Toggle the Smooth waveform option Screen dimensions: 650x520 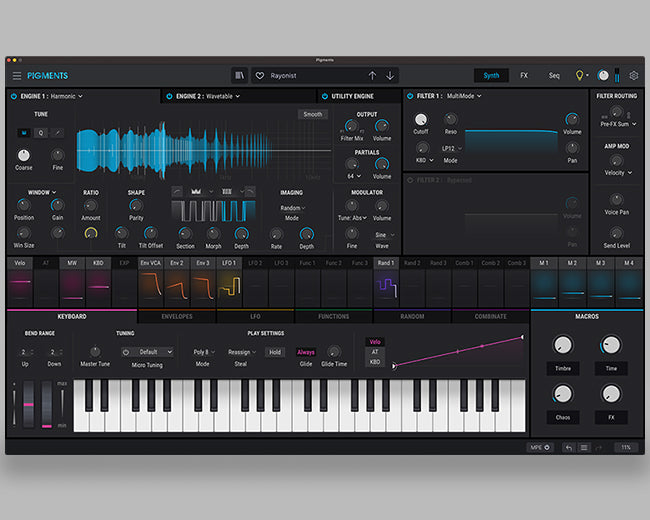(313, 114)
